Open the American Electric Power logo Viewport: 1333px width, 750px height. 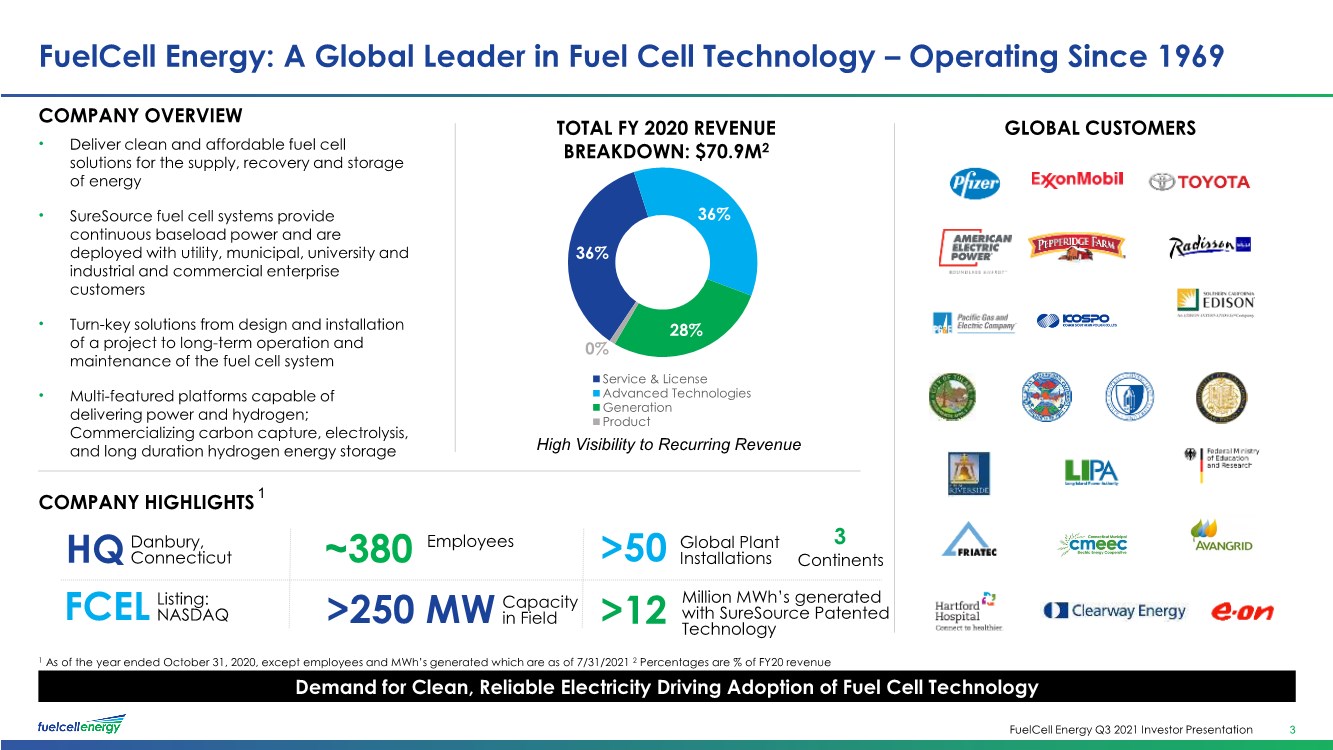976,250
